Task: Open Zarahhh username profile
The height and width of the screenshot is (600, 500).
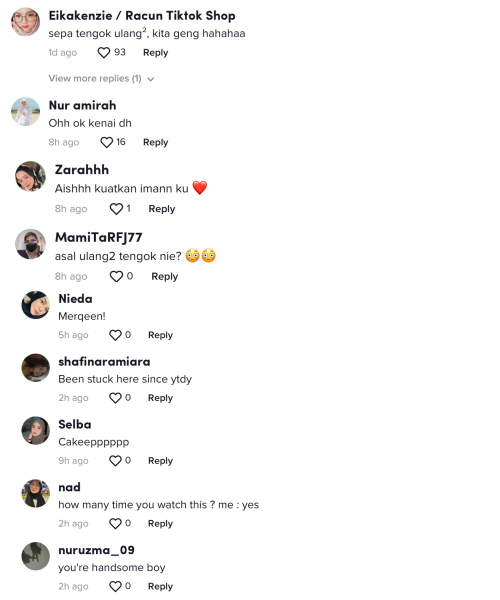Action: [x=82, y=170]
